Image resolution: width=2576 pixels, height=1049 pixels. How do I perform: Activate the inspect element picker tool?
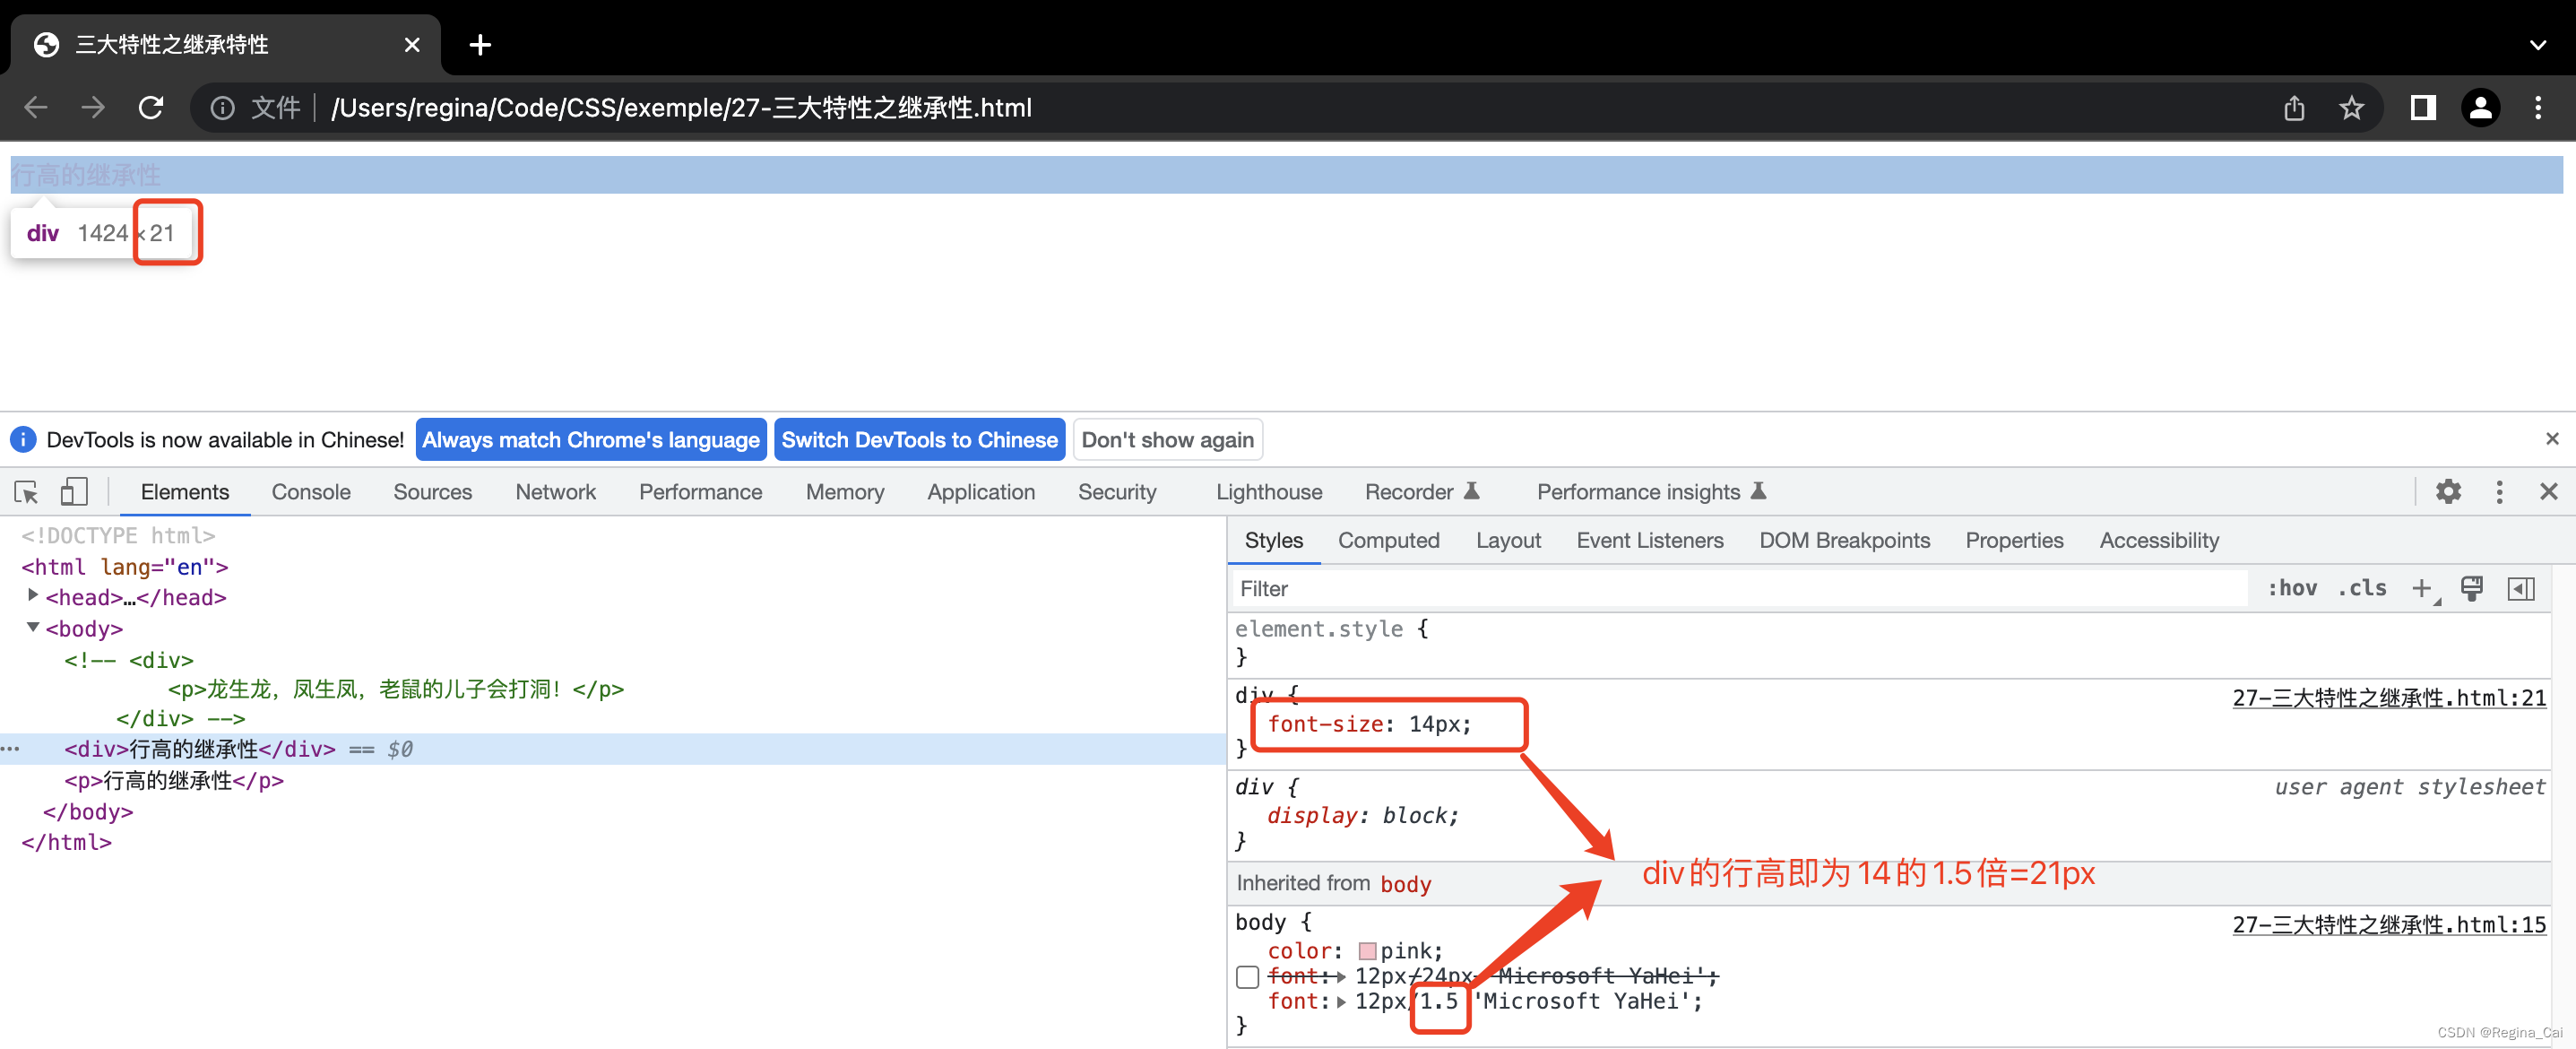point(26,492)
